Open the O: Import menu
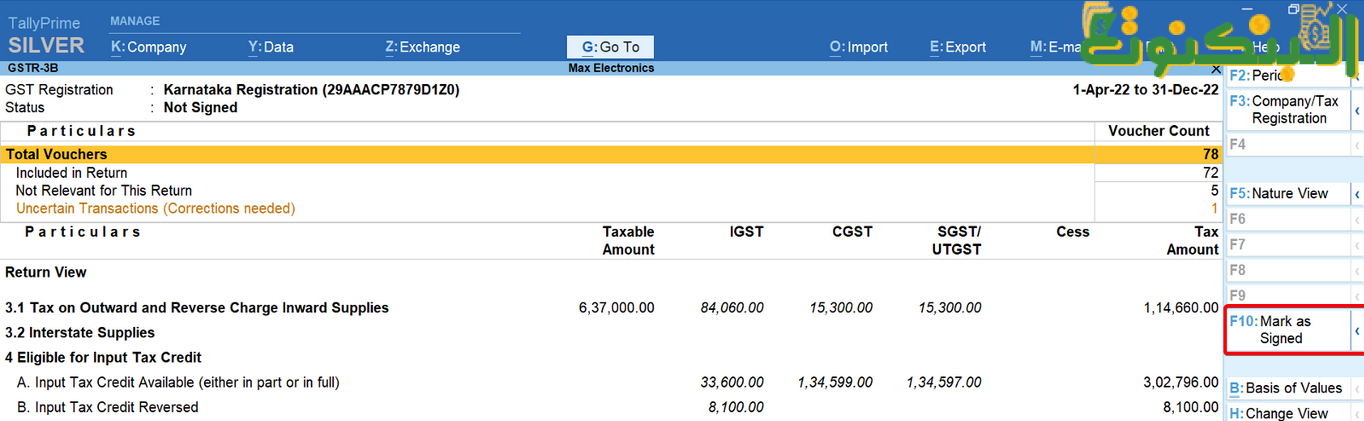1364x421 pixels. pyautogui.click(x=859, y=47)
